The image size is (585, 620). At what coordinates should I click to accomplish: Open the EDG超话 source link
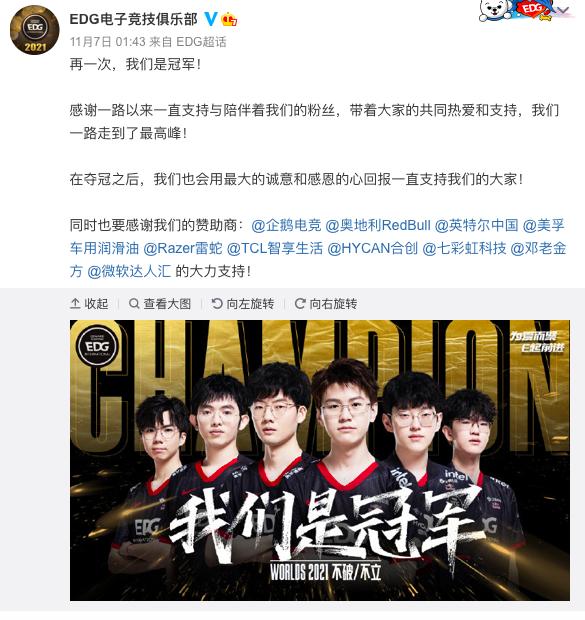pos(201,42)
